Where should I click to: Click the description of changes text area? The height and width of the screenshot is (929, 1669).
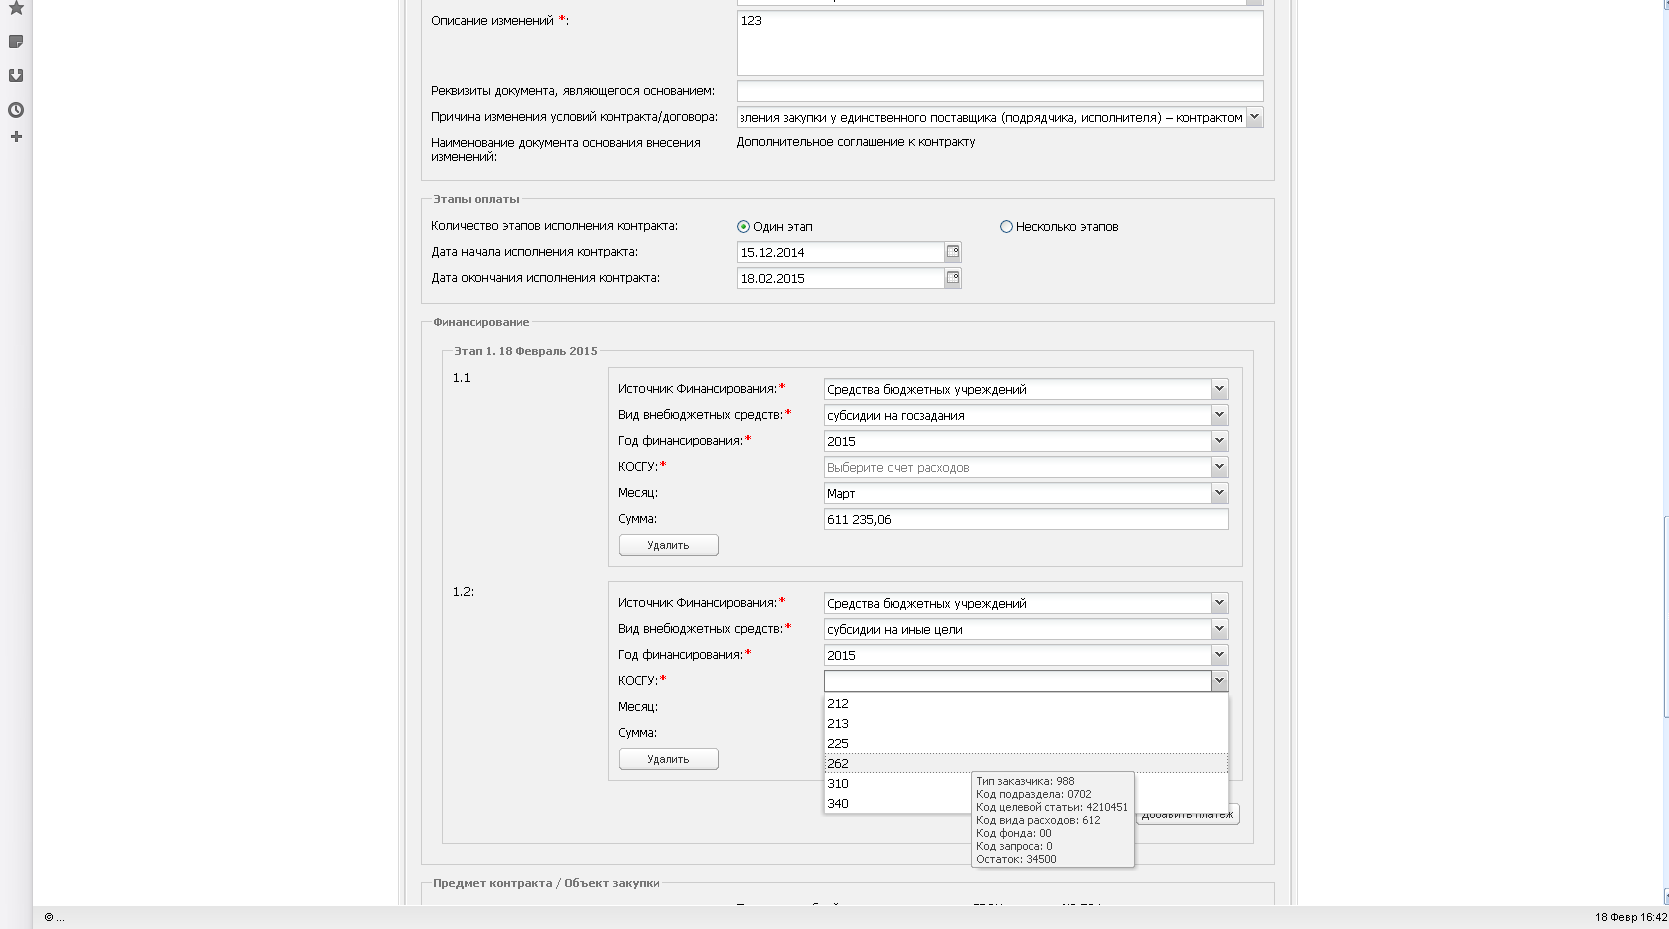1000,43
